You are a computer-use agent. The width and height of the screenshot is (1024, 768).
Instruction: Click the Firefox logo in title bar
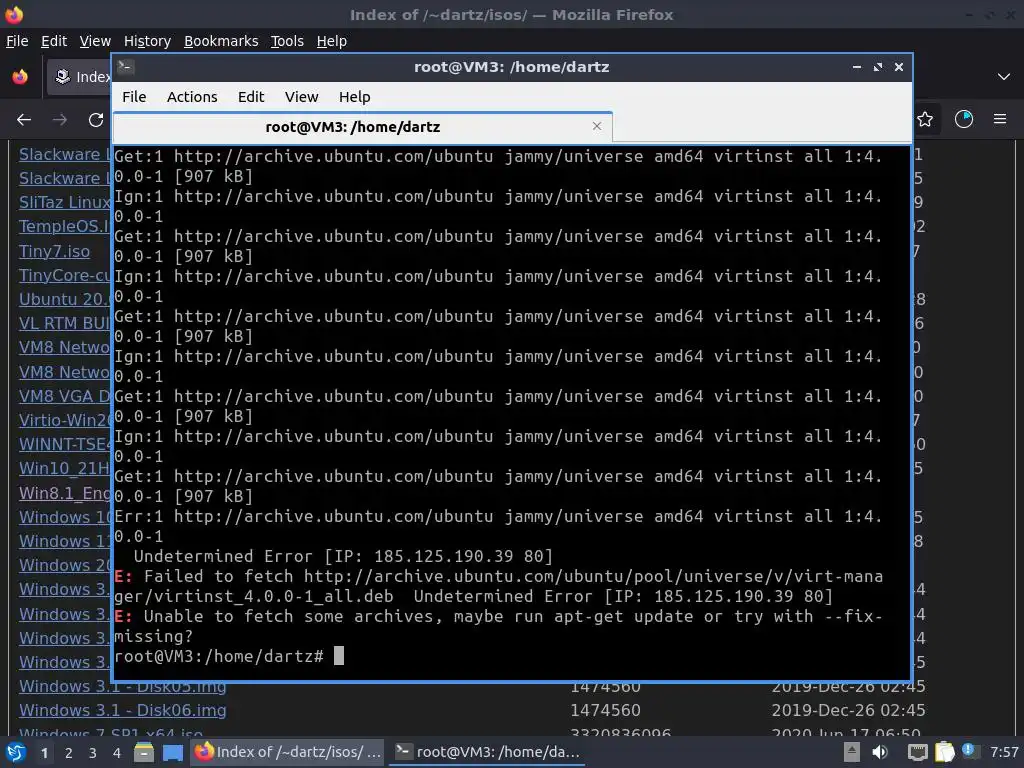[14, 14]
